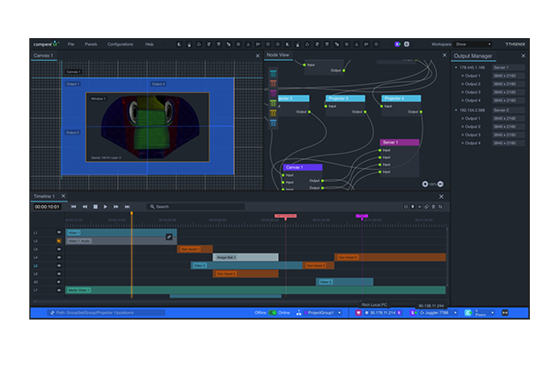Collapse the Server 1 tree in Output Manager

tap(456, 68)
